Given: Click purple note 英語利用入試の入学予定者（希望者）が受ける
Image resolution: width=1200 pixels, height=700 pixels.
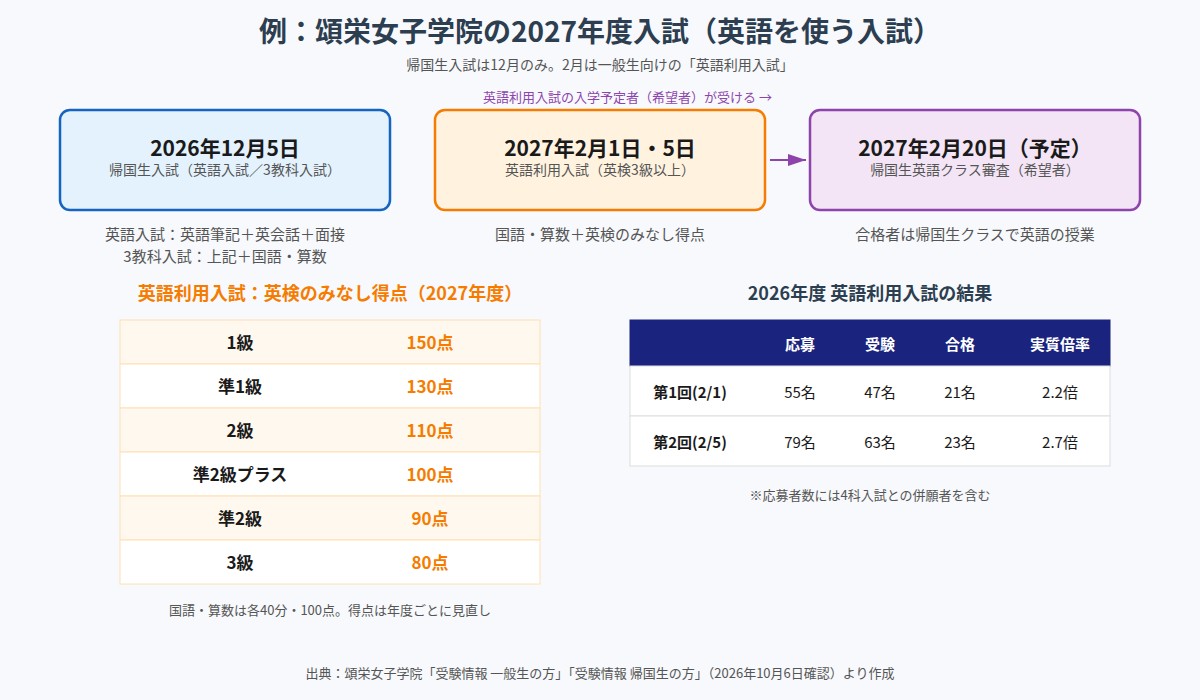Looking at the screenshot, I should [x=620, y=97].
